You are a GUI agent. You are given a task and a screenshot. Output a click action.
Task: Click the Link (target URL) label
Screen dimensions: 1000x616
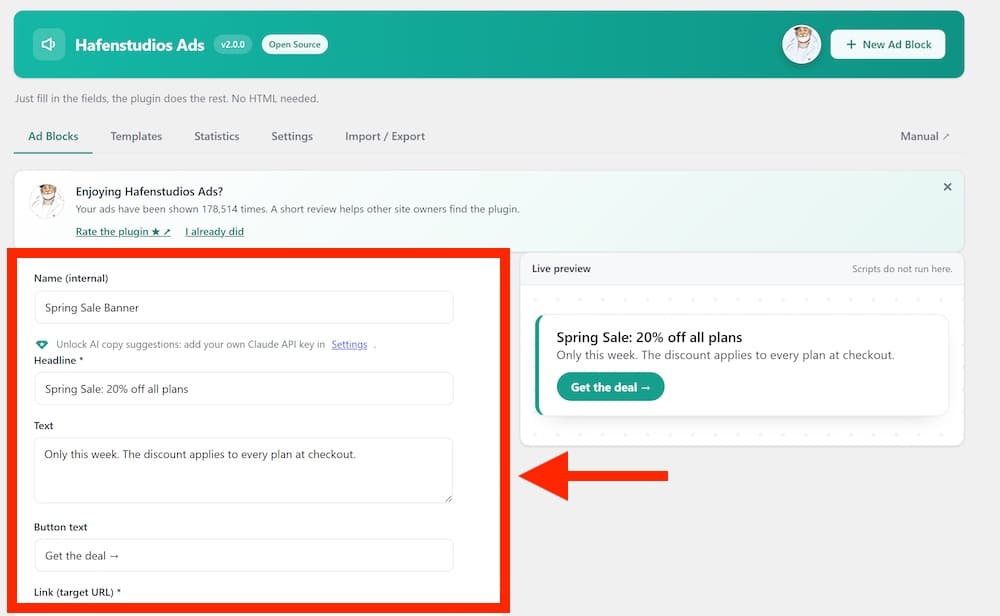77,592
